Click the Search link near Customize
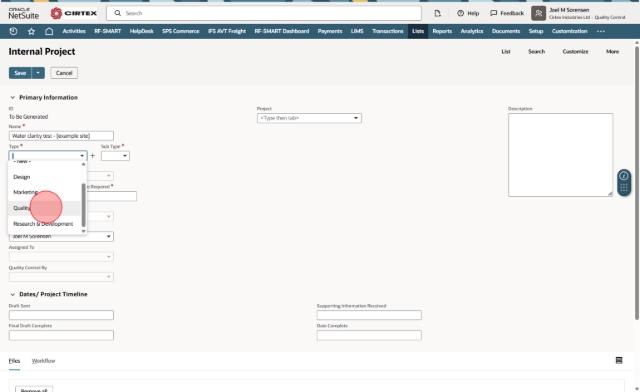Image resolution: width=640 pixels, height=392 pixels. 536,51
